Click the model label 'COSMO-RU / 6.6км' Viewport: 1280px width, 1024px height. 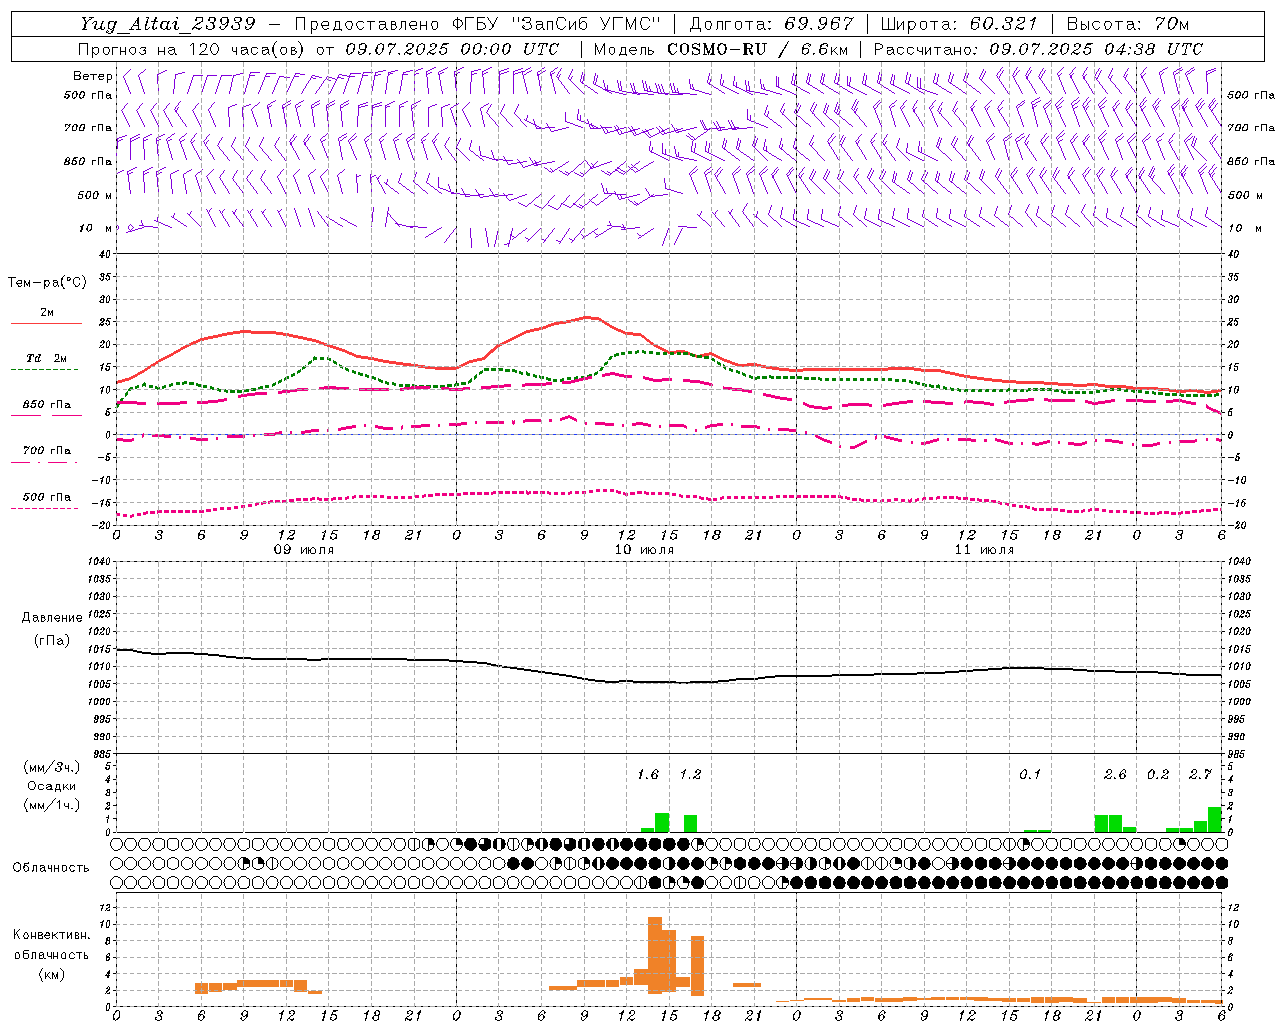click(x=758, y=49)
